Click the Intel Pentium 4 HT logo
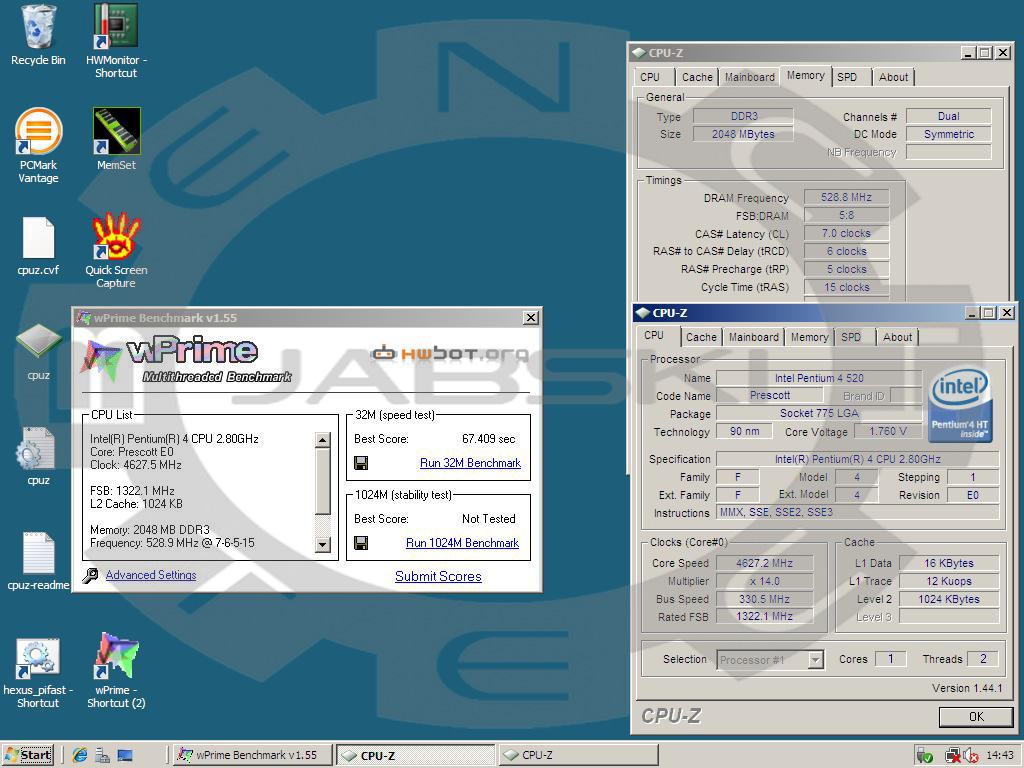The image size is (1024, 768). [x=960, y=405]
